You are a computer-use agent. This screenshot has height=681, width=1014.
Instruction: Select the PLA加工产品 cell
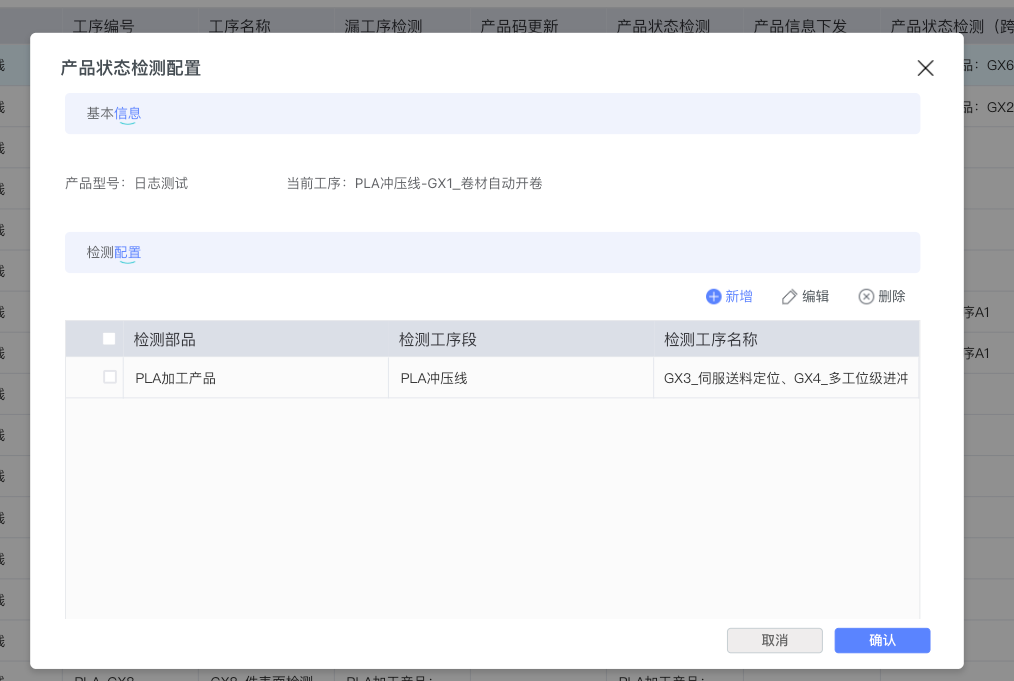point(175,378)
